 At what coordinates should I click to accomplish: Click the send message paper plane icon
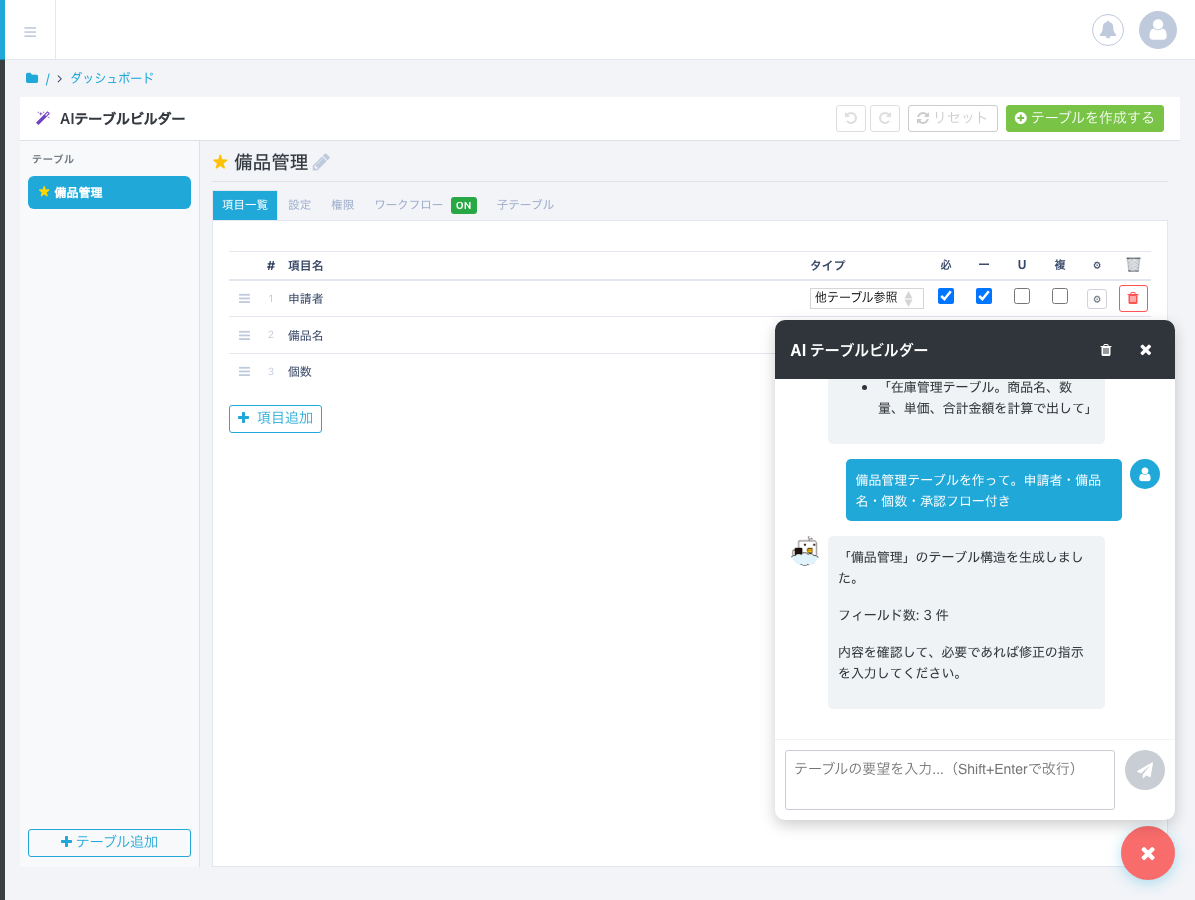coord(1145,770)
